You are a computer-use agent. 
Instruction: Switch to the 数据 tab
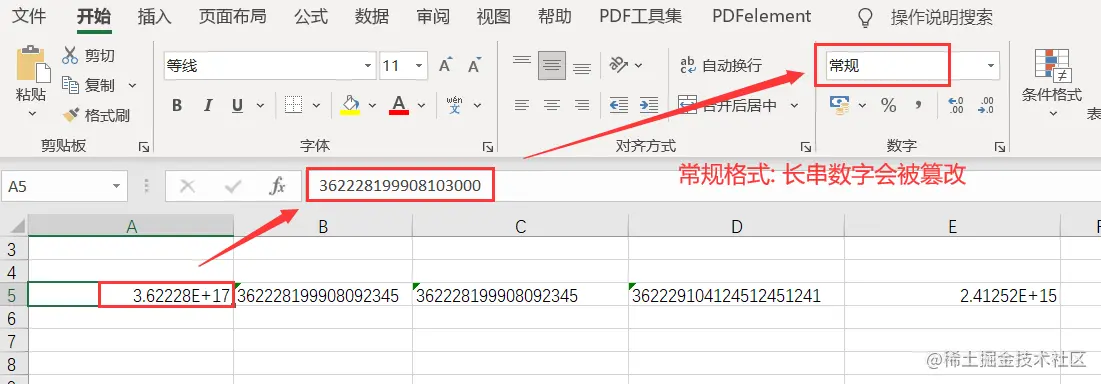point(372,17)
